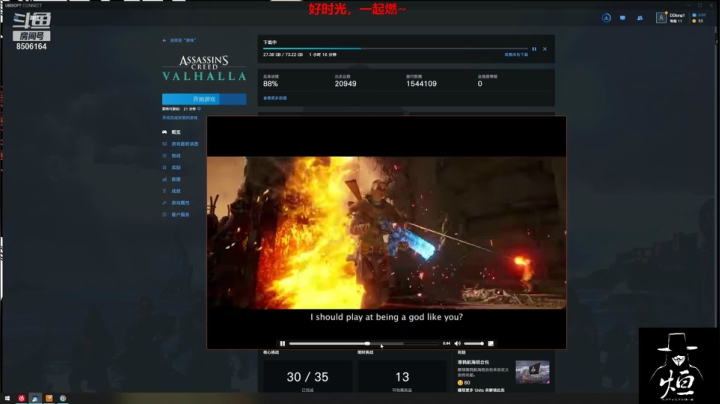Viewport: 720px width, 404px height.
Task: Open the download queue link beside pause
Action: click(x=516, y=55)
